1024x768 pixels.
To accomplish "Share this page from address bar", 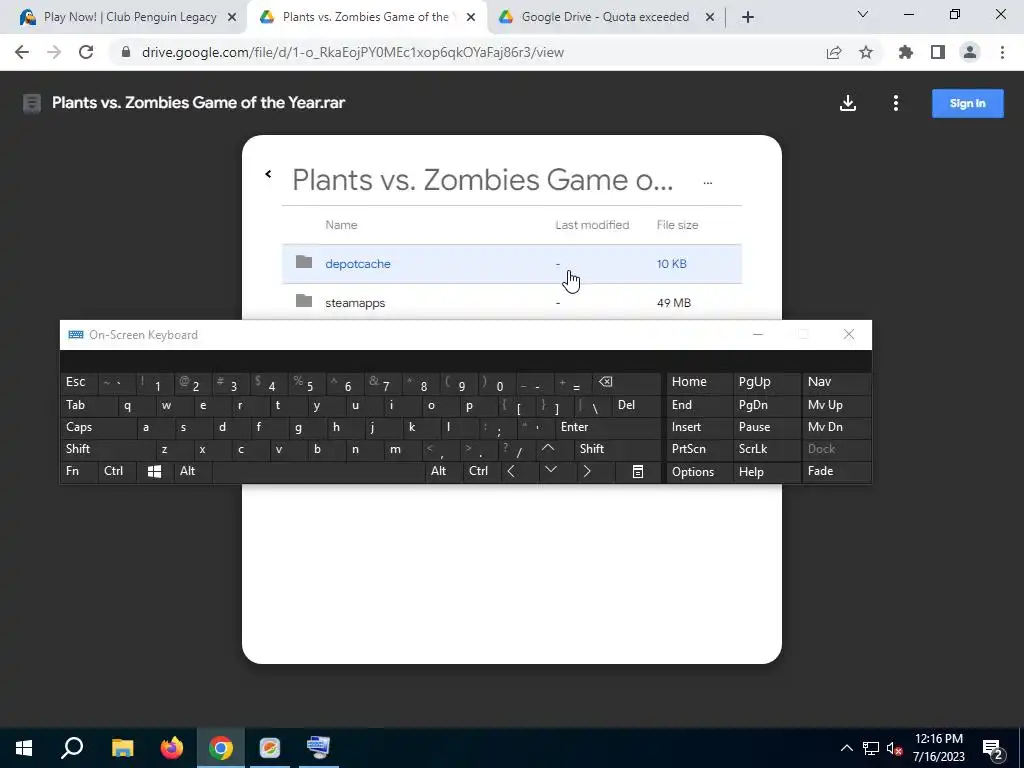I will tap(833, 53).
